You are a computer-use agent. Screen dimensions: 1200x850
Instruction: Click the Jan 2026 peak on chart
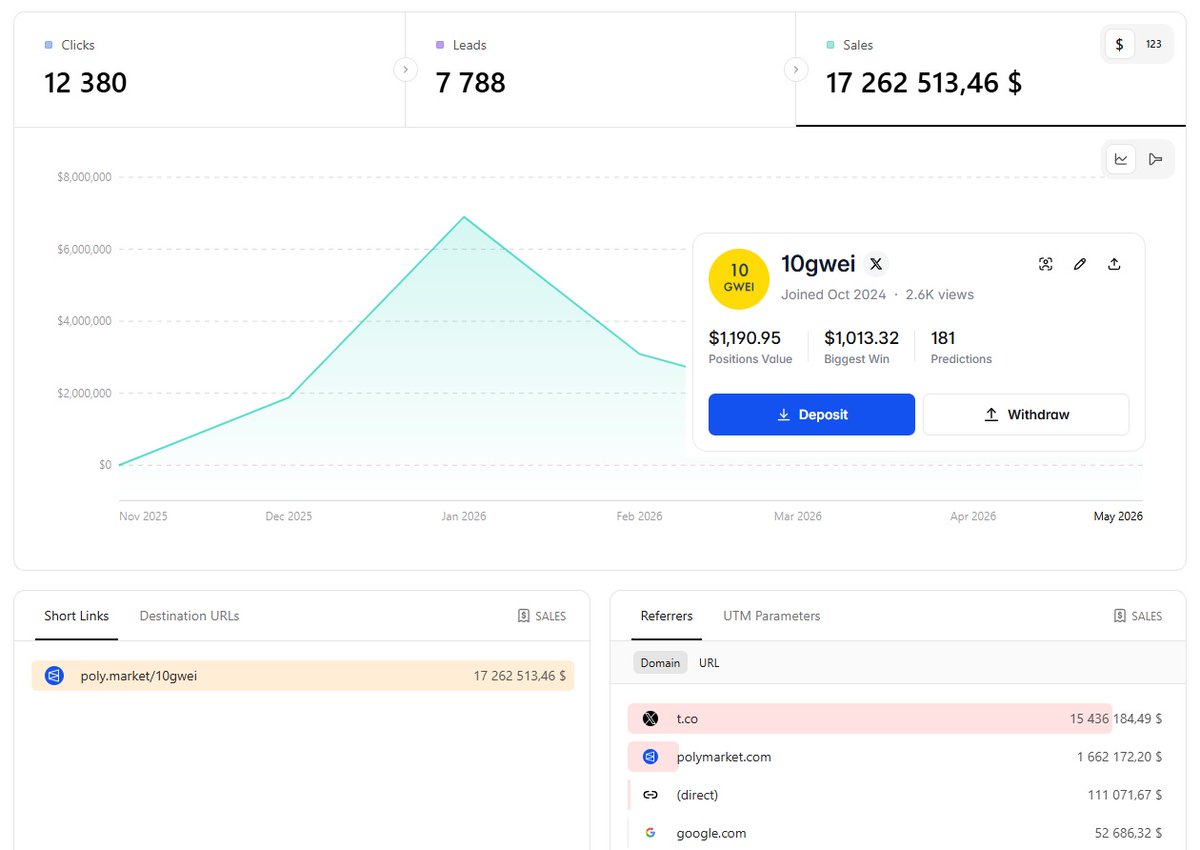[x=464, y=217]
